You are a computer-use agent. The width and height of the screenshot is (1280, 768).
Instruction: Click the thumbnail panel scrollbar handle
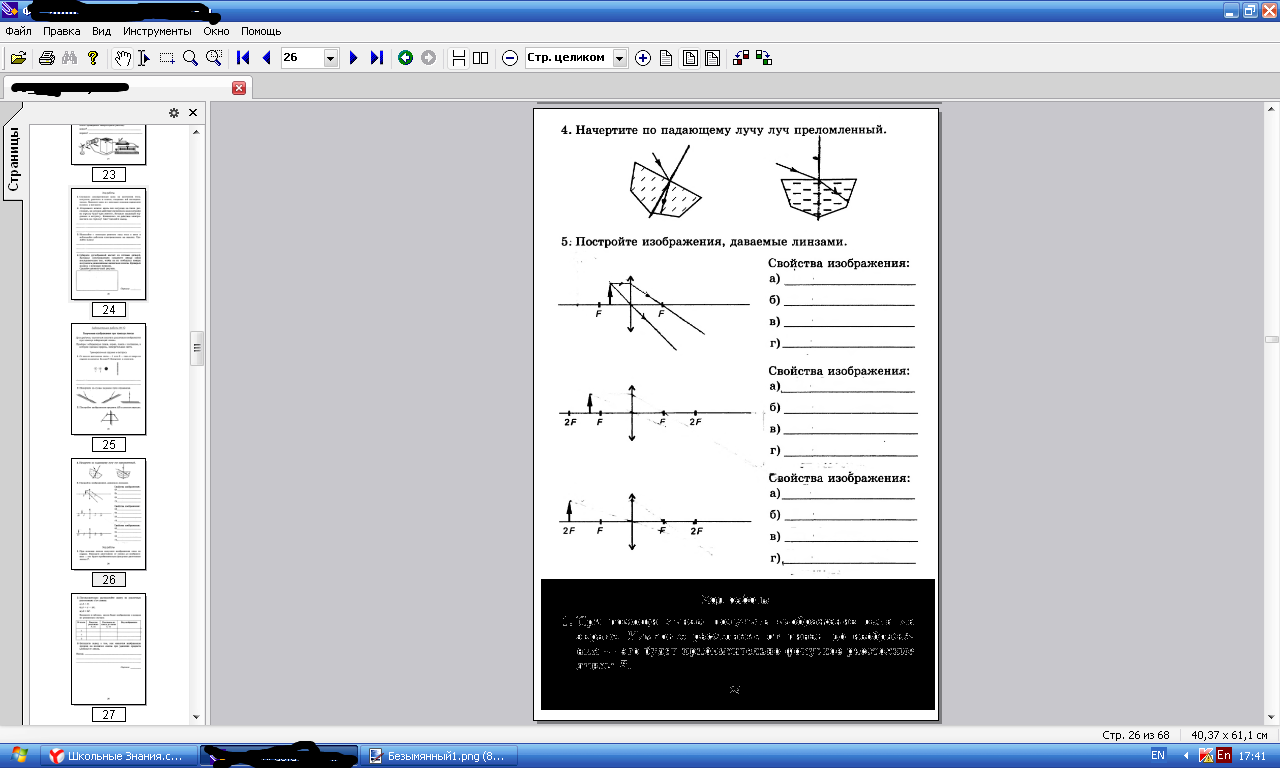pyautogui.click(x=197, y=348)
